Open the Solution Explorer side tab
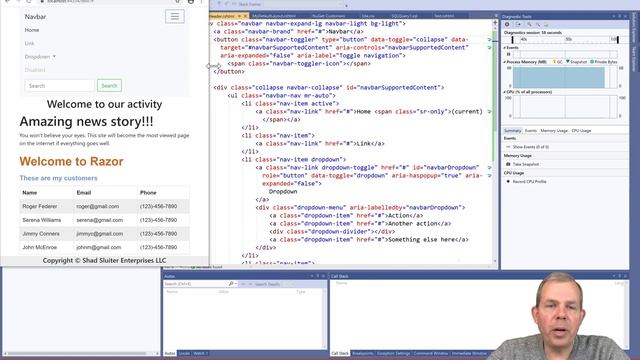Screen dimensions: 640x360 coord(634,27)
